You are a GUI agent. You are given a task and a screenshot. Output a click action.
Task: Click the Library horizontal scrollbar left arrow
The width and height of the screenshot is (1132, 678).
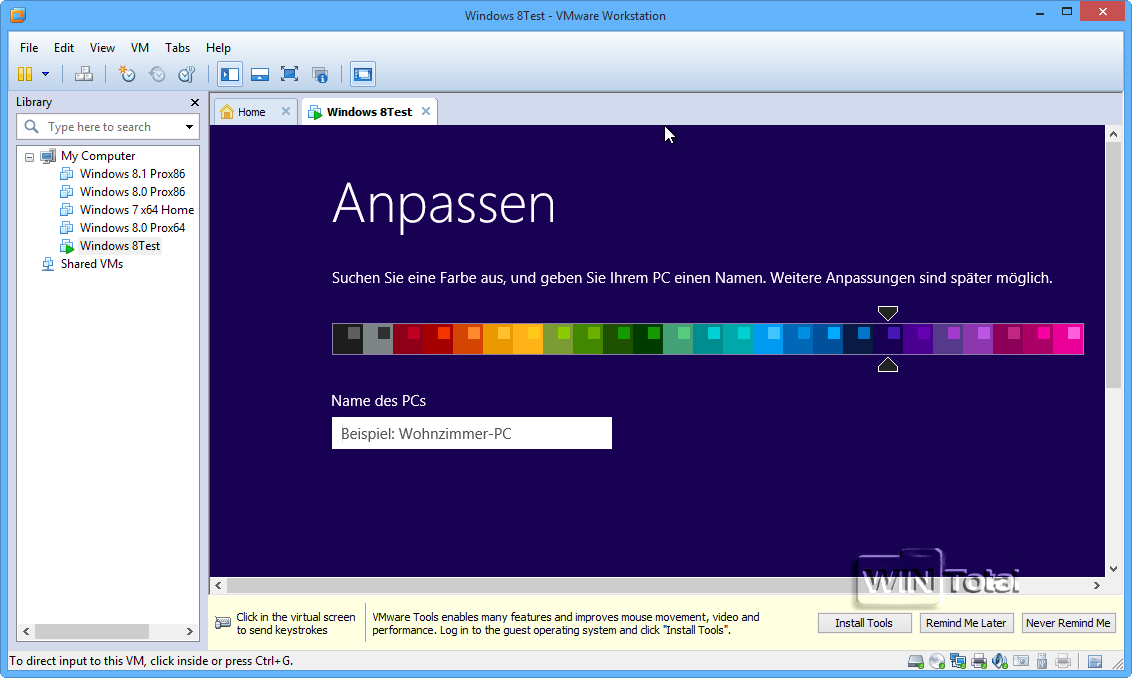[x=26, y=632]
